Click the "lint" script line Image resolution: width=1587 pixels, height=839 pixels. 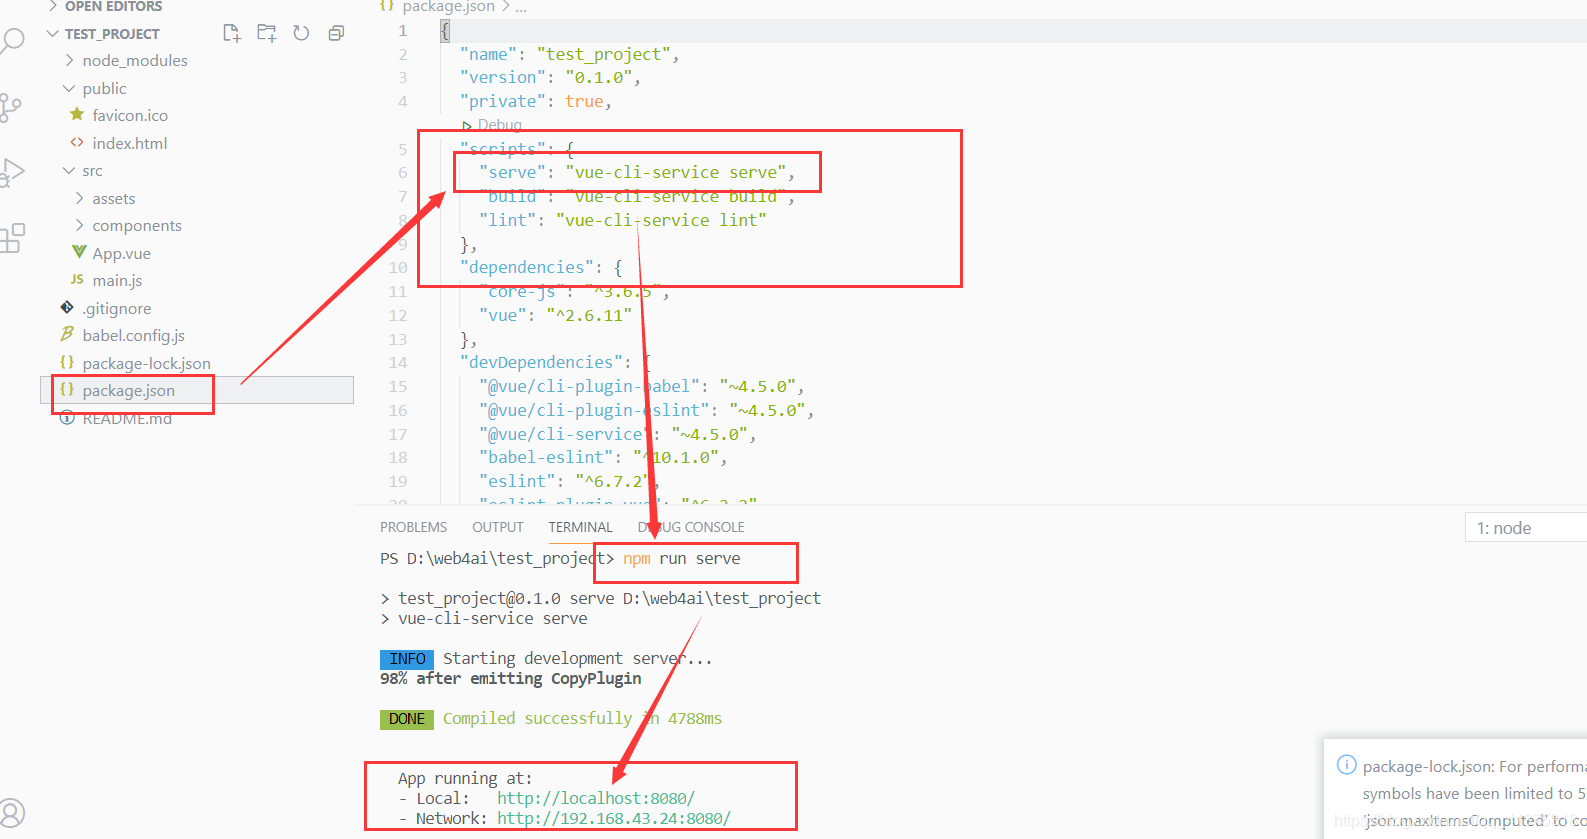(x=623, y=220)
